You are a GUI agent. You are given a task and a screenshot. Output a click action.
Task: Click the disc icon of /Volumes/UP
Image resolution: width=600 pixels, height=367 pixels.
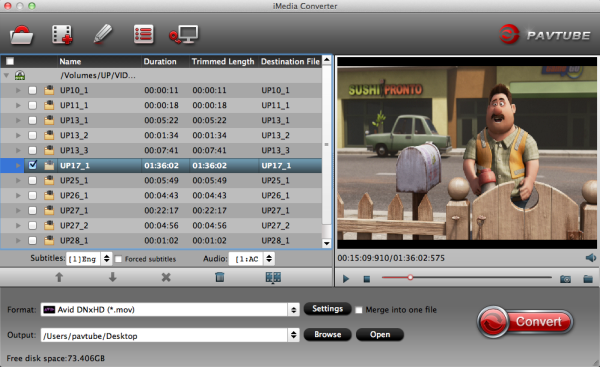click(20, 75)
